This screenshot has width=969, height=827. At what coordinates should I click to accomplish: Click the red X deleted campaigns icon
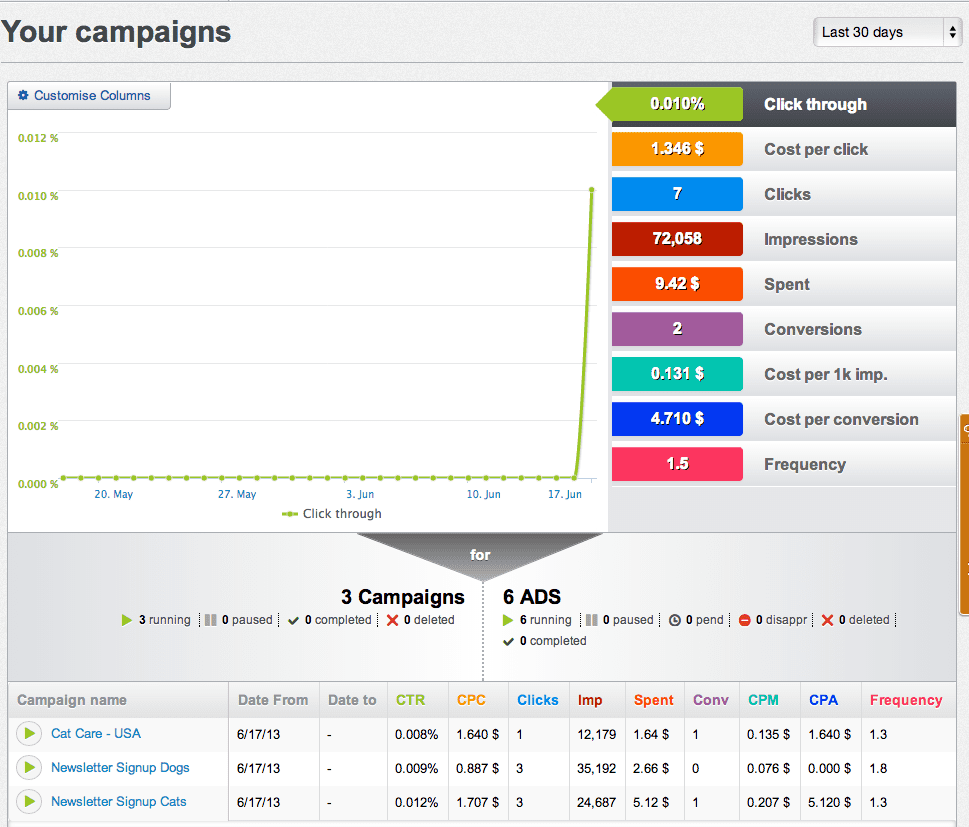(x=393, y=620)
